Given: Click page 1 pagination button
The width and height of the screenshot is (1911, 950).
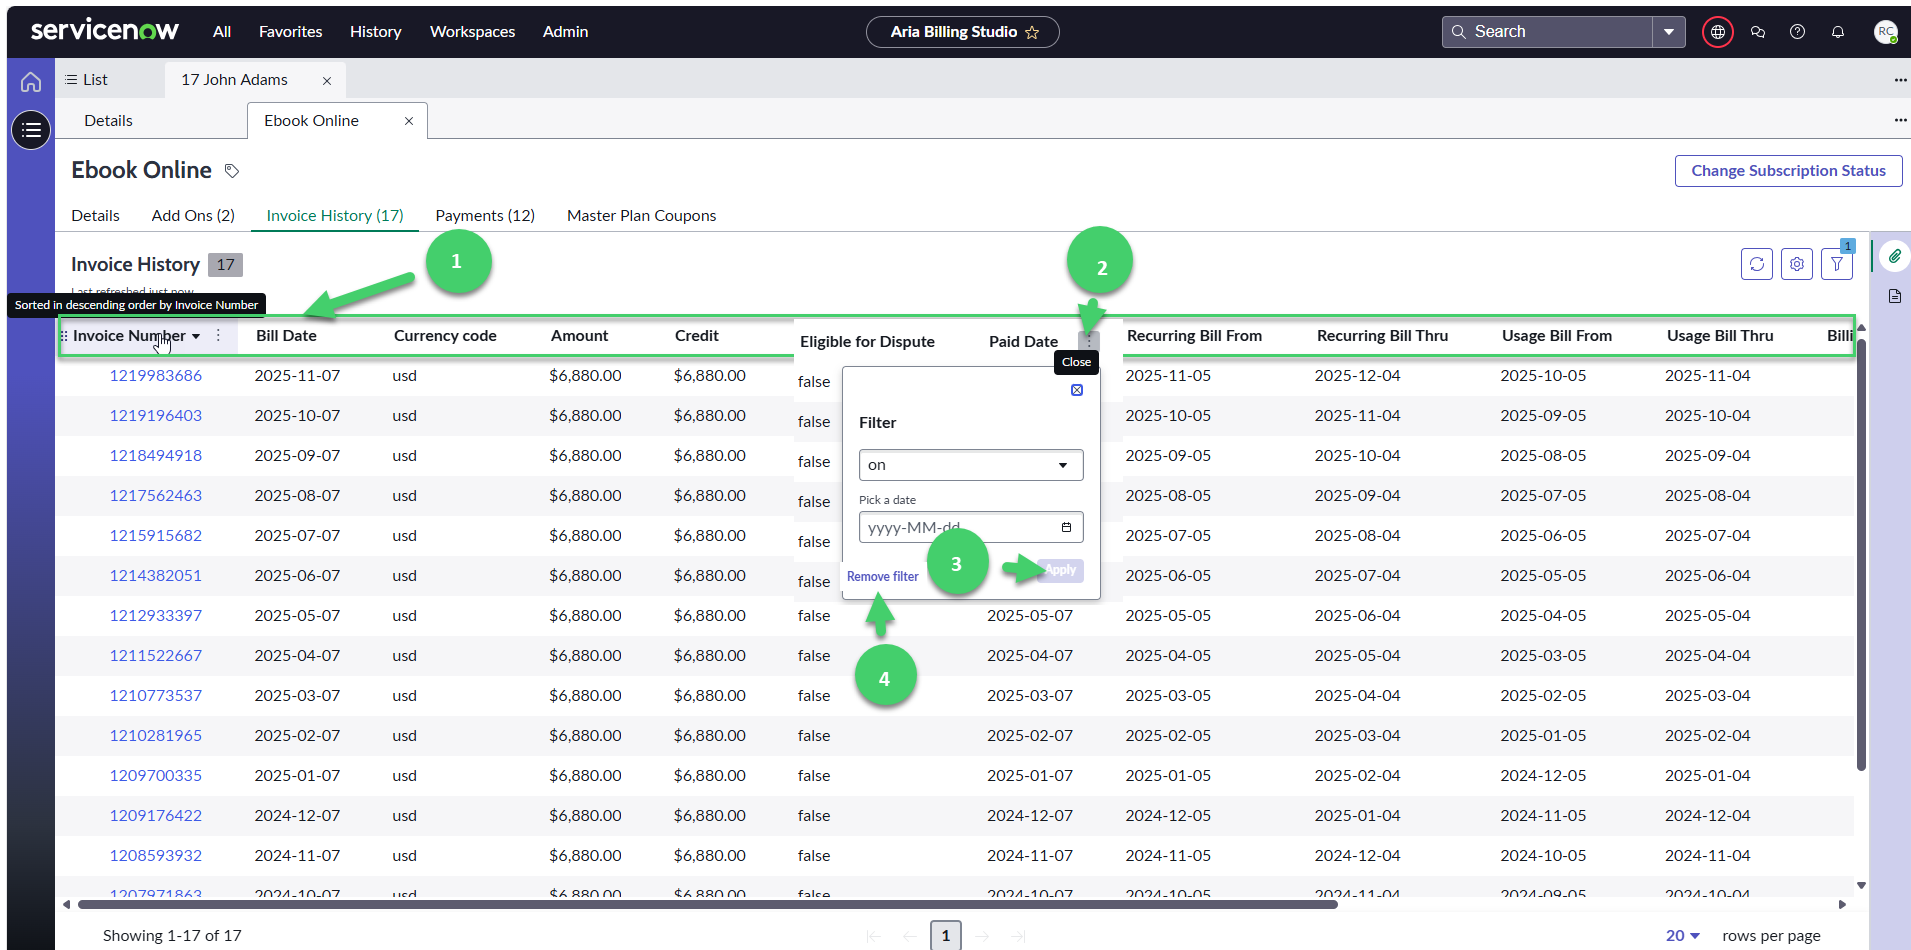Looking at the screenshot, I should [x=946, y=936].
